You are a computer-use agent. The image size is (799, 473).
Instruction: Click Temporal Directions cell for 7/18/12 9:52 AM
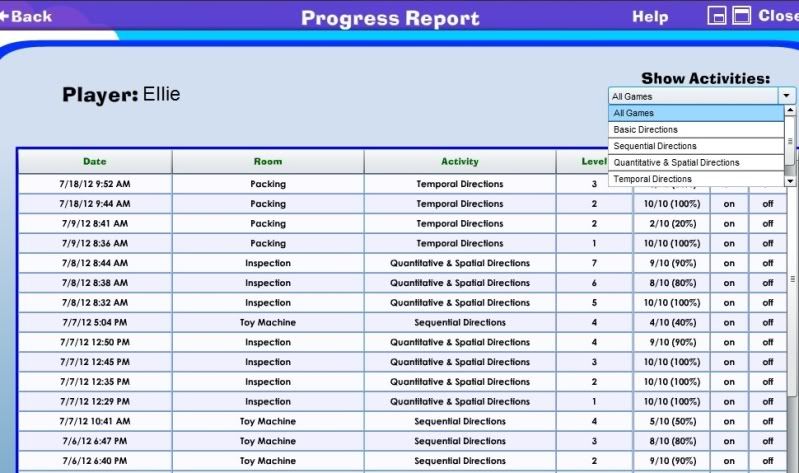[x=460, y=184]
